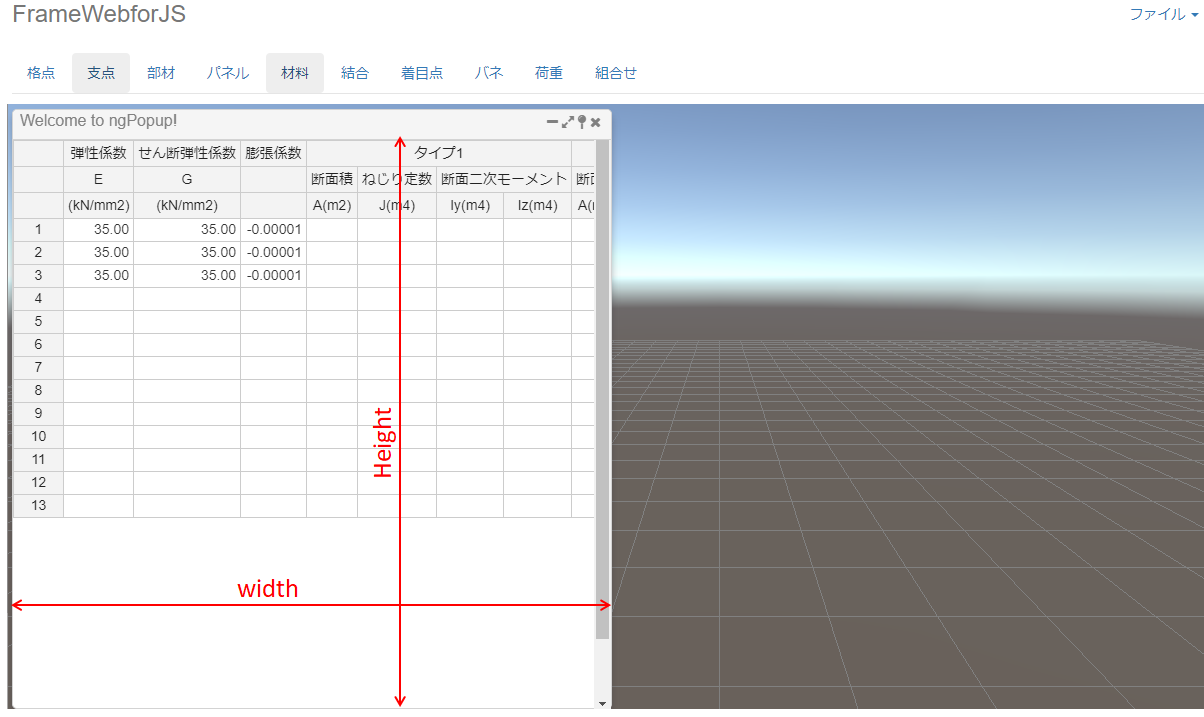Select the 支点 tab
Viewport: 1204px width, 717px height.
click(x=100, y=72)
